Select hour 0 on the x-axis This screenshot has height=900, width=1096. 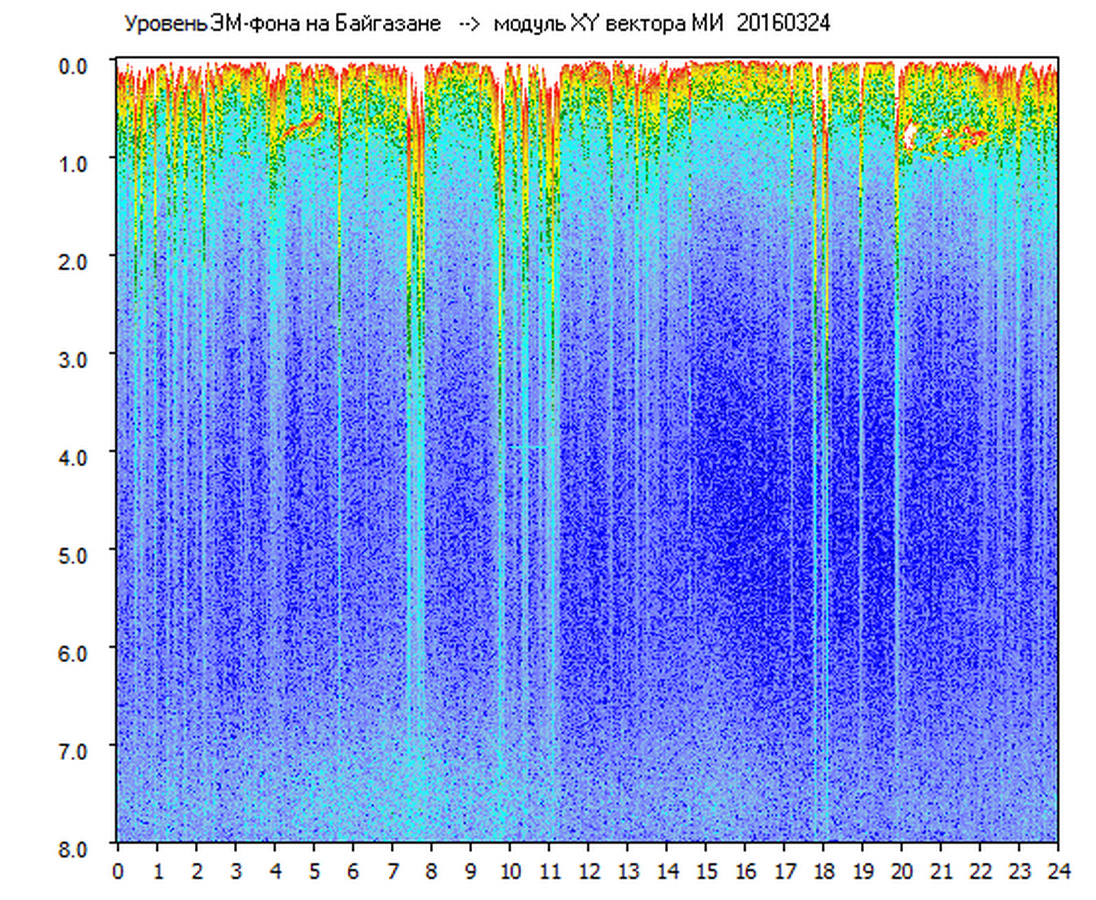click(118, 871)
